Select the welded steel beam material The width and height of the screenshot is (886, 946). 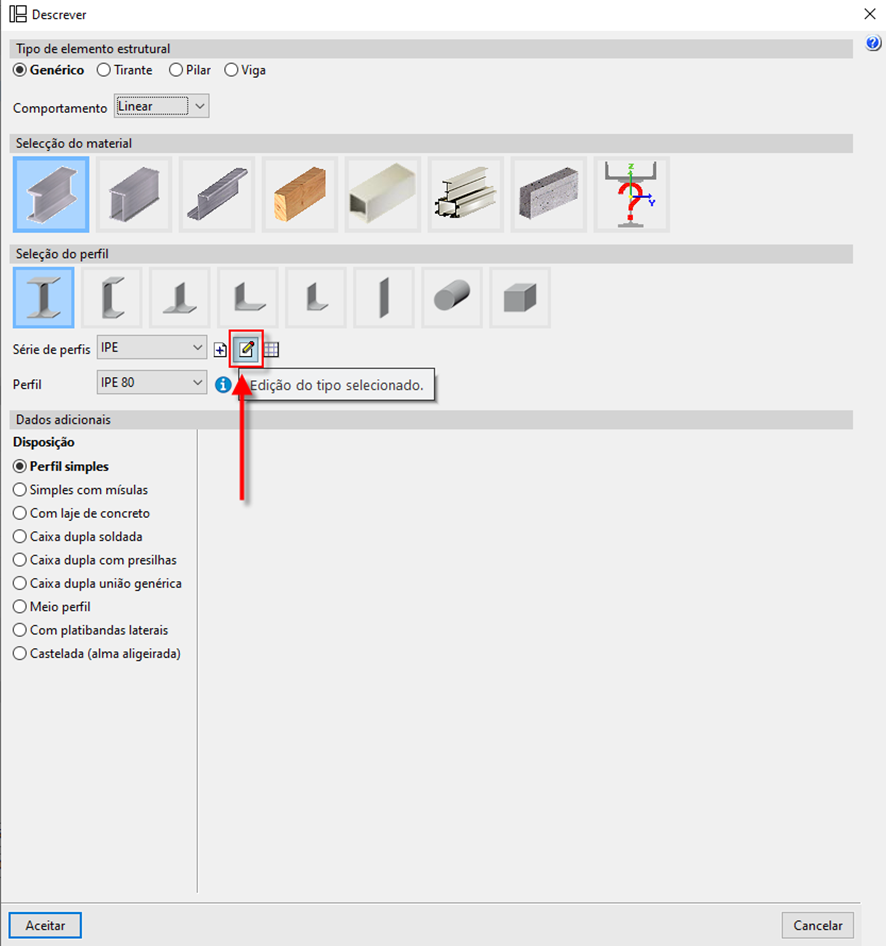click(134, 195)
